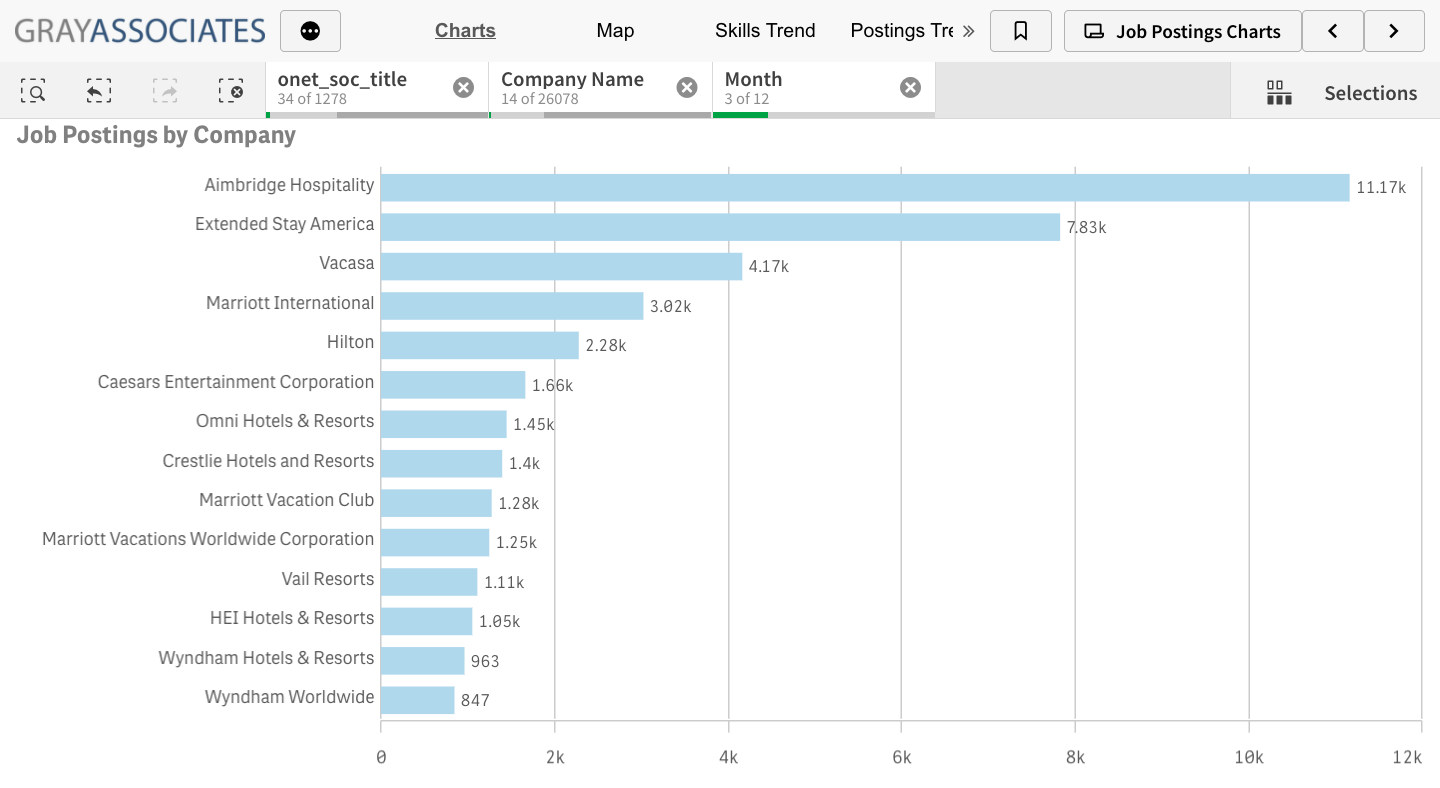Expand the overflow tabs chevron
This screenshot has height=788, width=1440.
coord(968,31)
